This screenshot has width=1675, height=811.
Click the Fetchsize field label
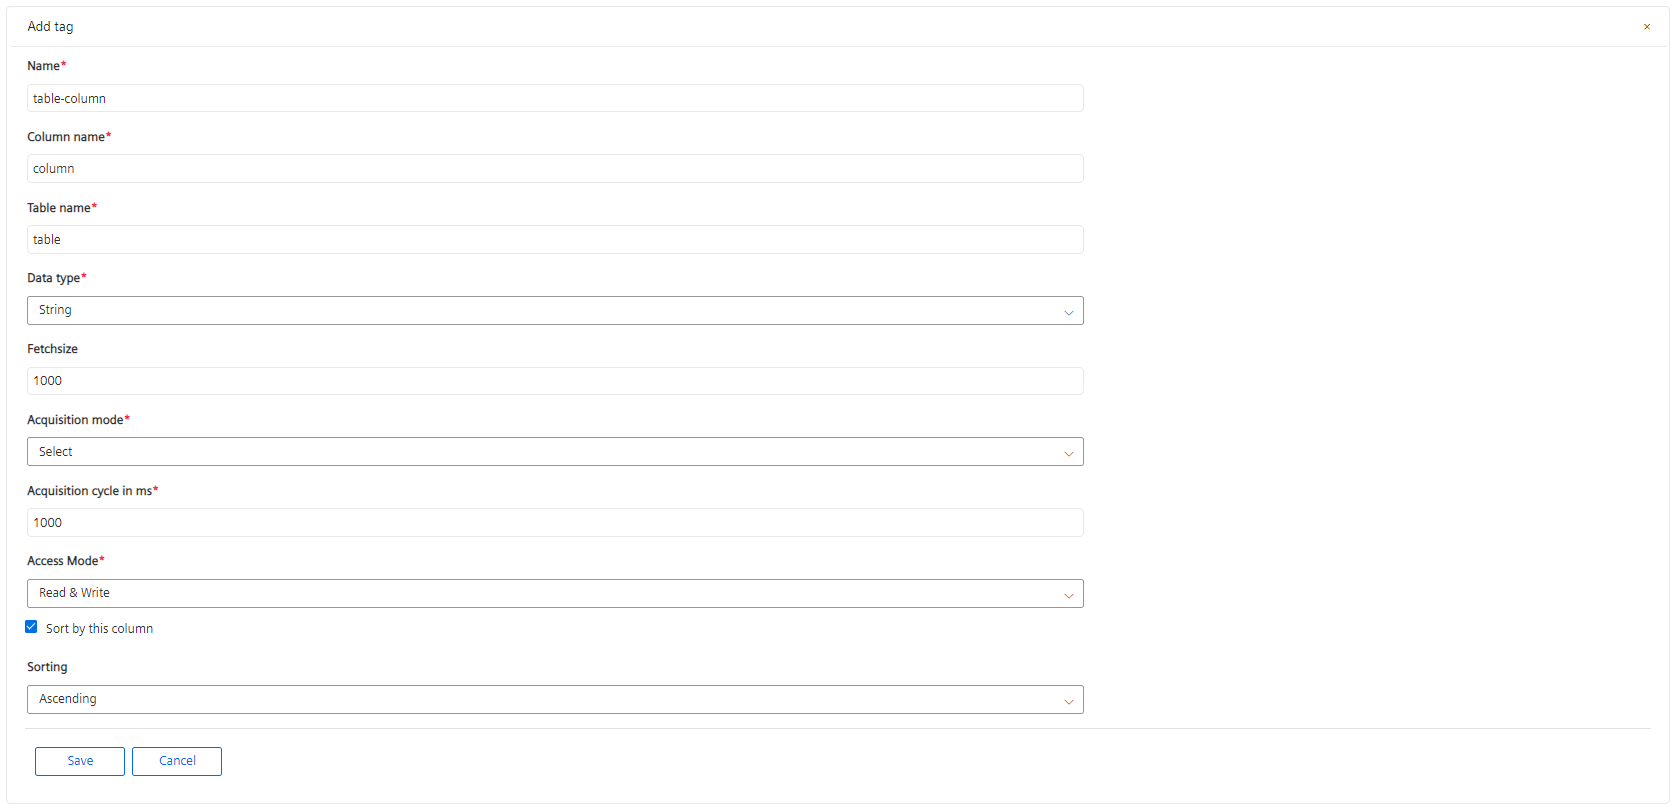[x=52, y=349]
